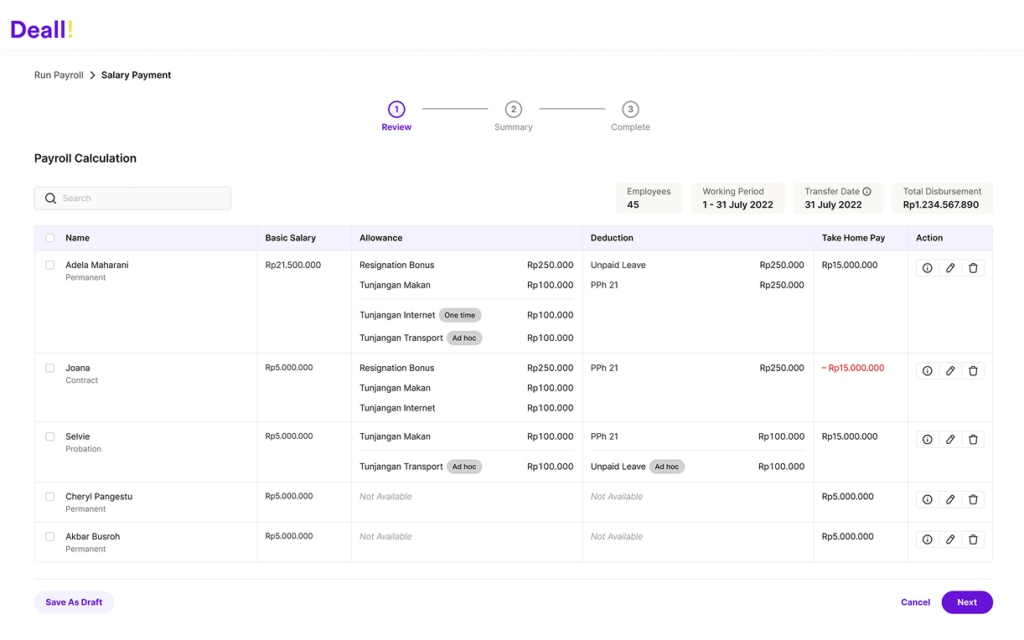View Cheryl Pangestu's details via info icon

[927, 498]
